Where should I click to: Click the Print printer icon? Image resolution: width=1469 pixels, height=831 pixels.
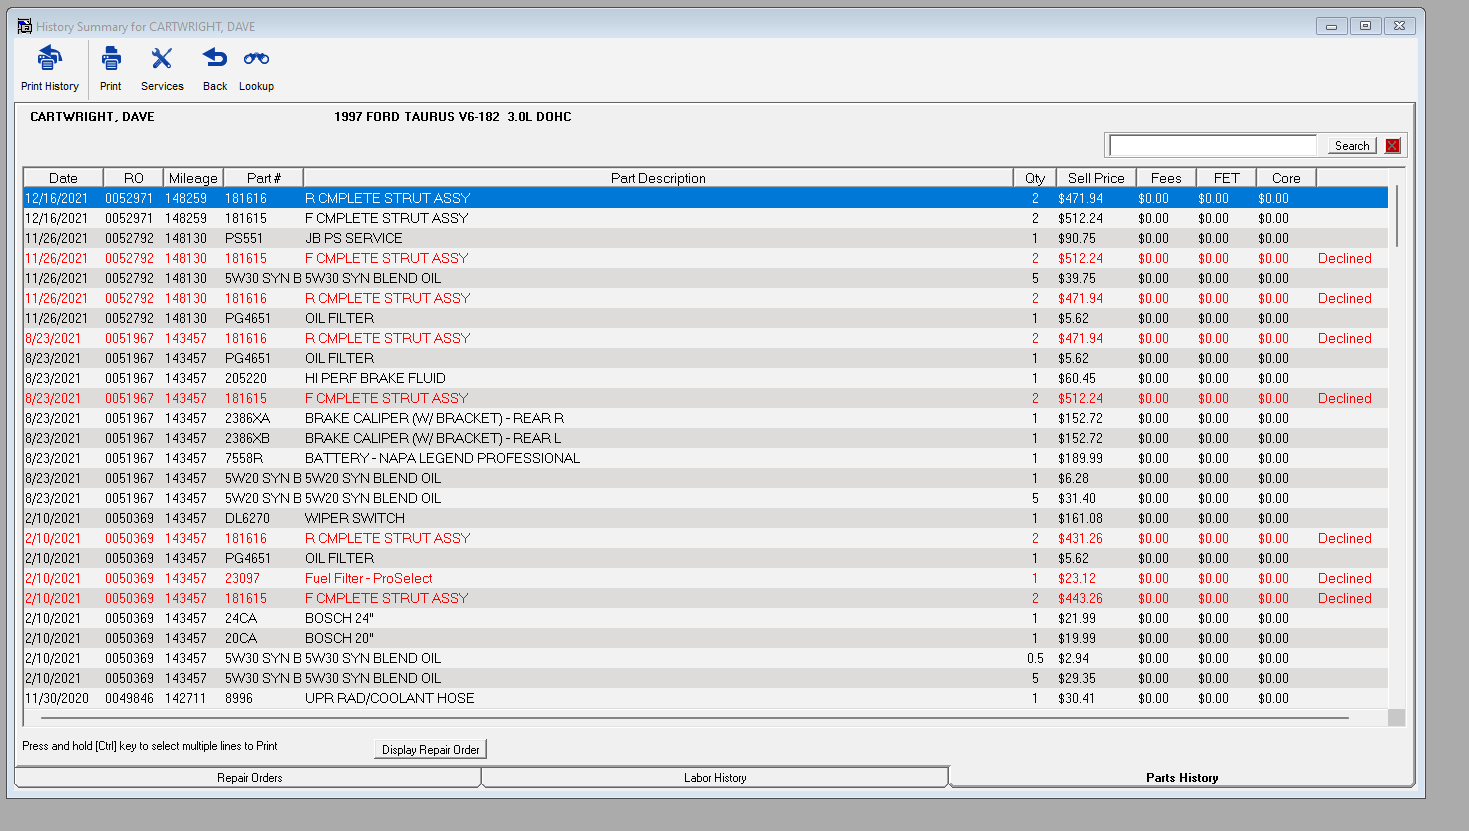111,58
